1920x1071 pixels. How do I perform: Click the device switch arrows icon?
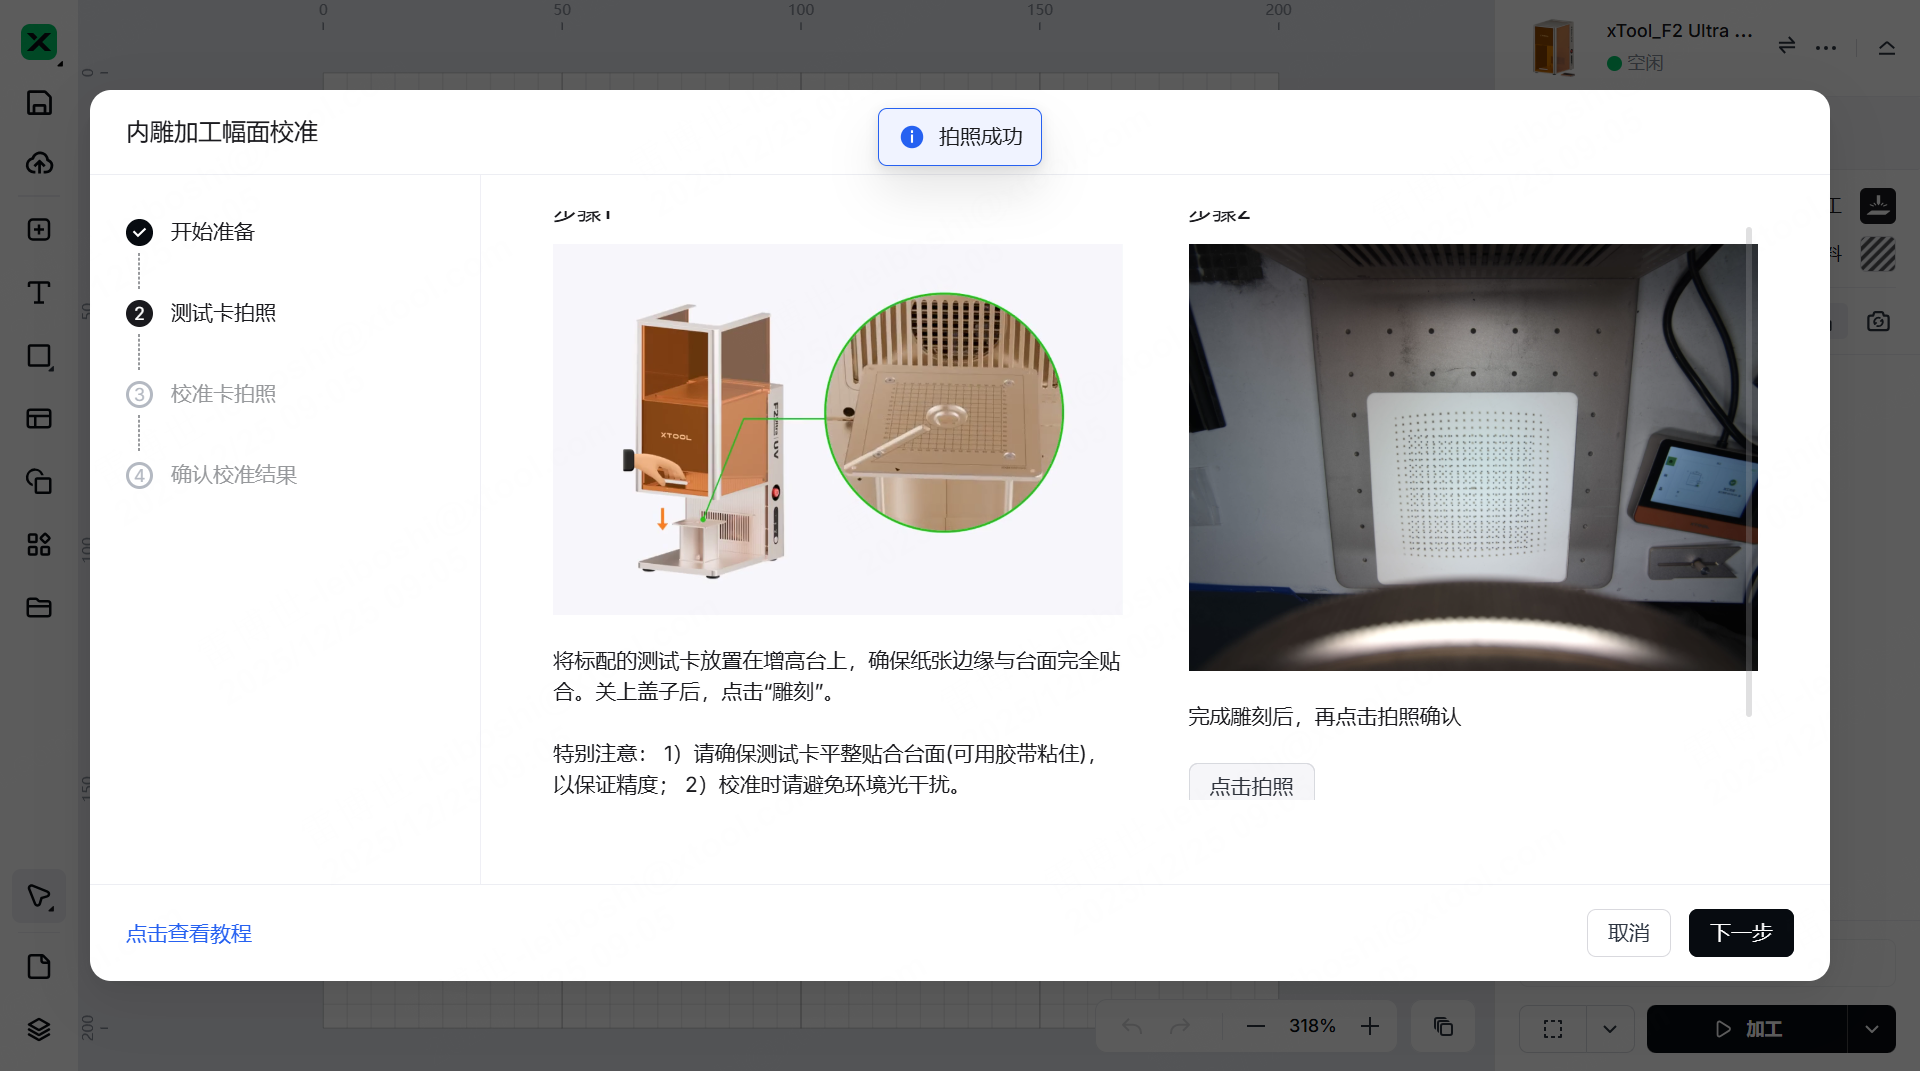(x=1787, y=46)
